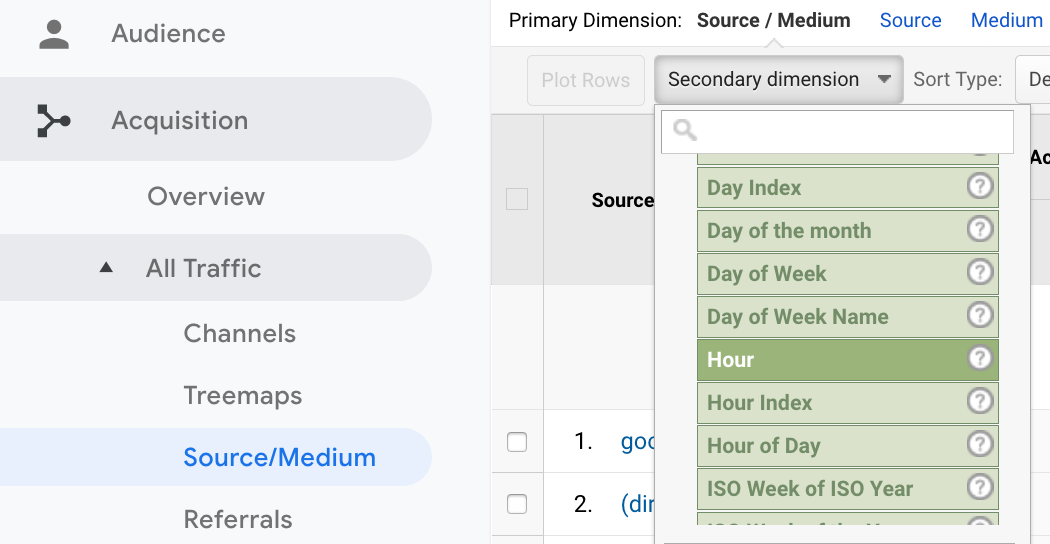Image resolution: width=1050 pixels, height=544 pixels.
Task: Switch primary dimension to Medium
Action: pyautogui.click(x=1006, y=20)
